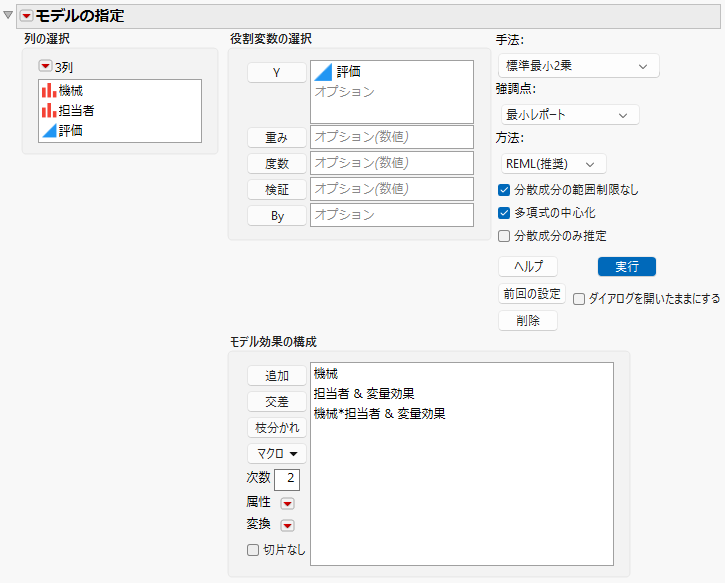
Task: Select 評価 in the Y role box
Action: (x=348, y=72)
